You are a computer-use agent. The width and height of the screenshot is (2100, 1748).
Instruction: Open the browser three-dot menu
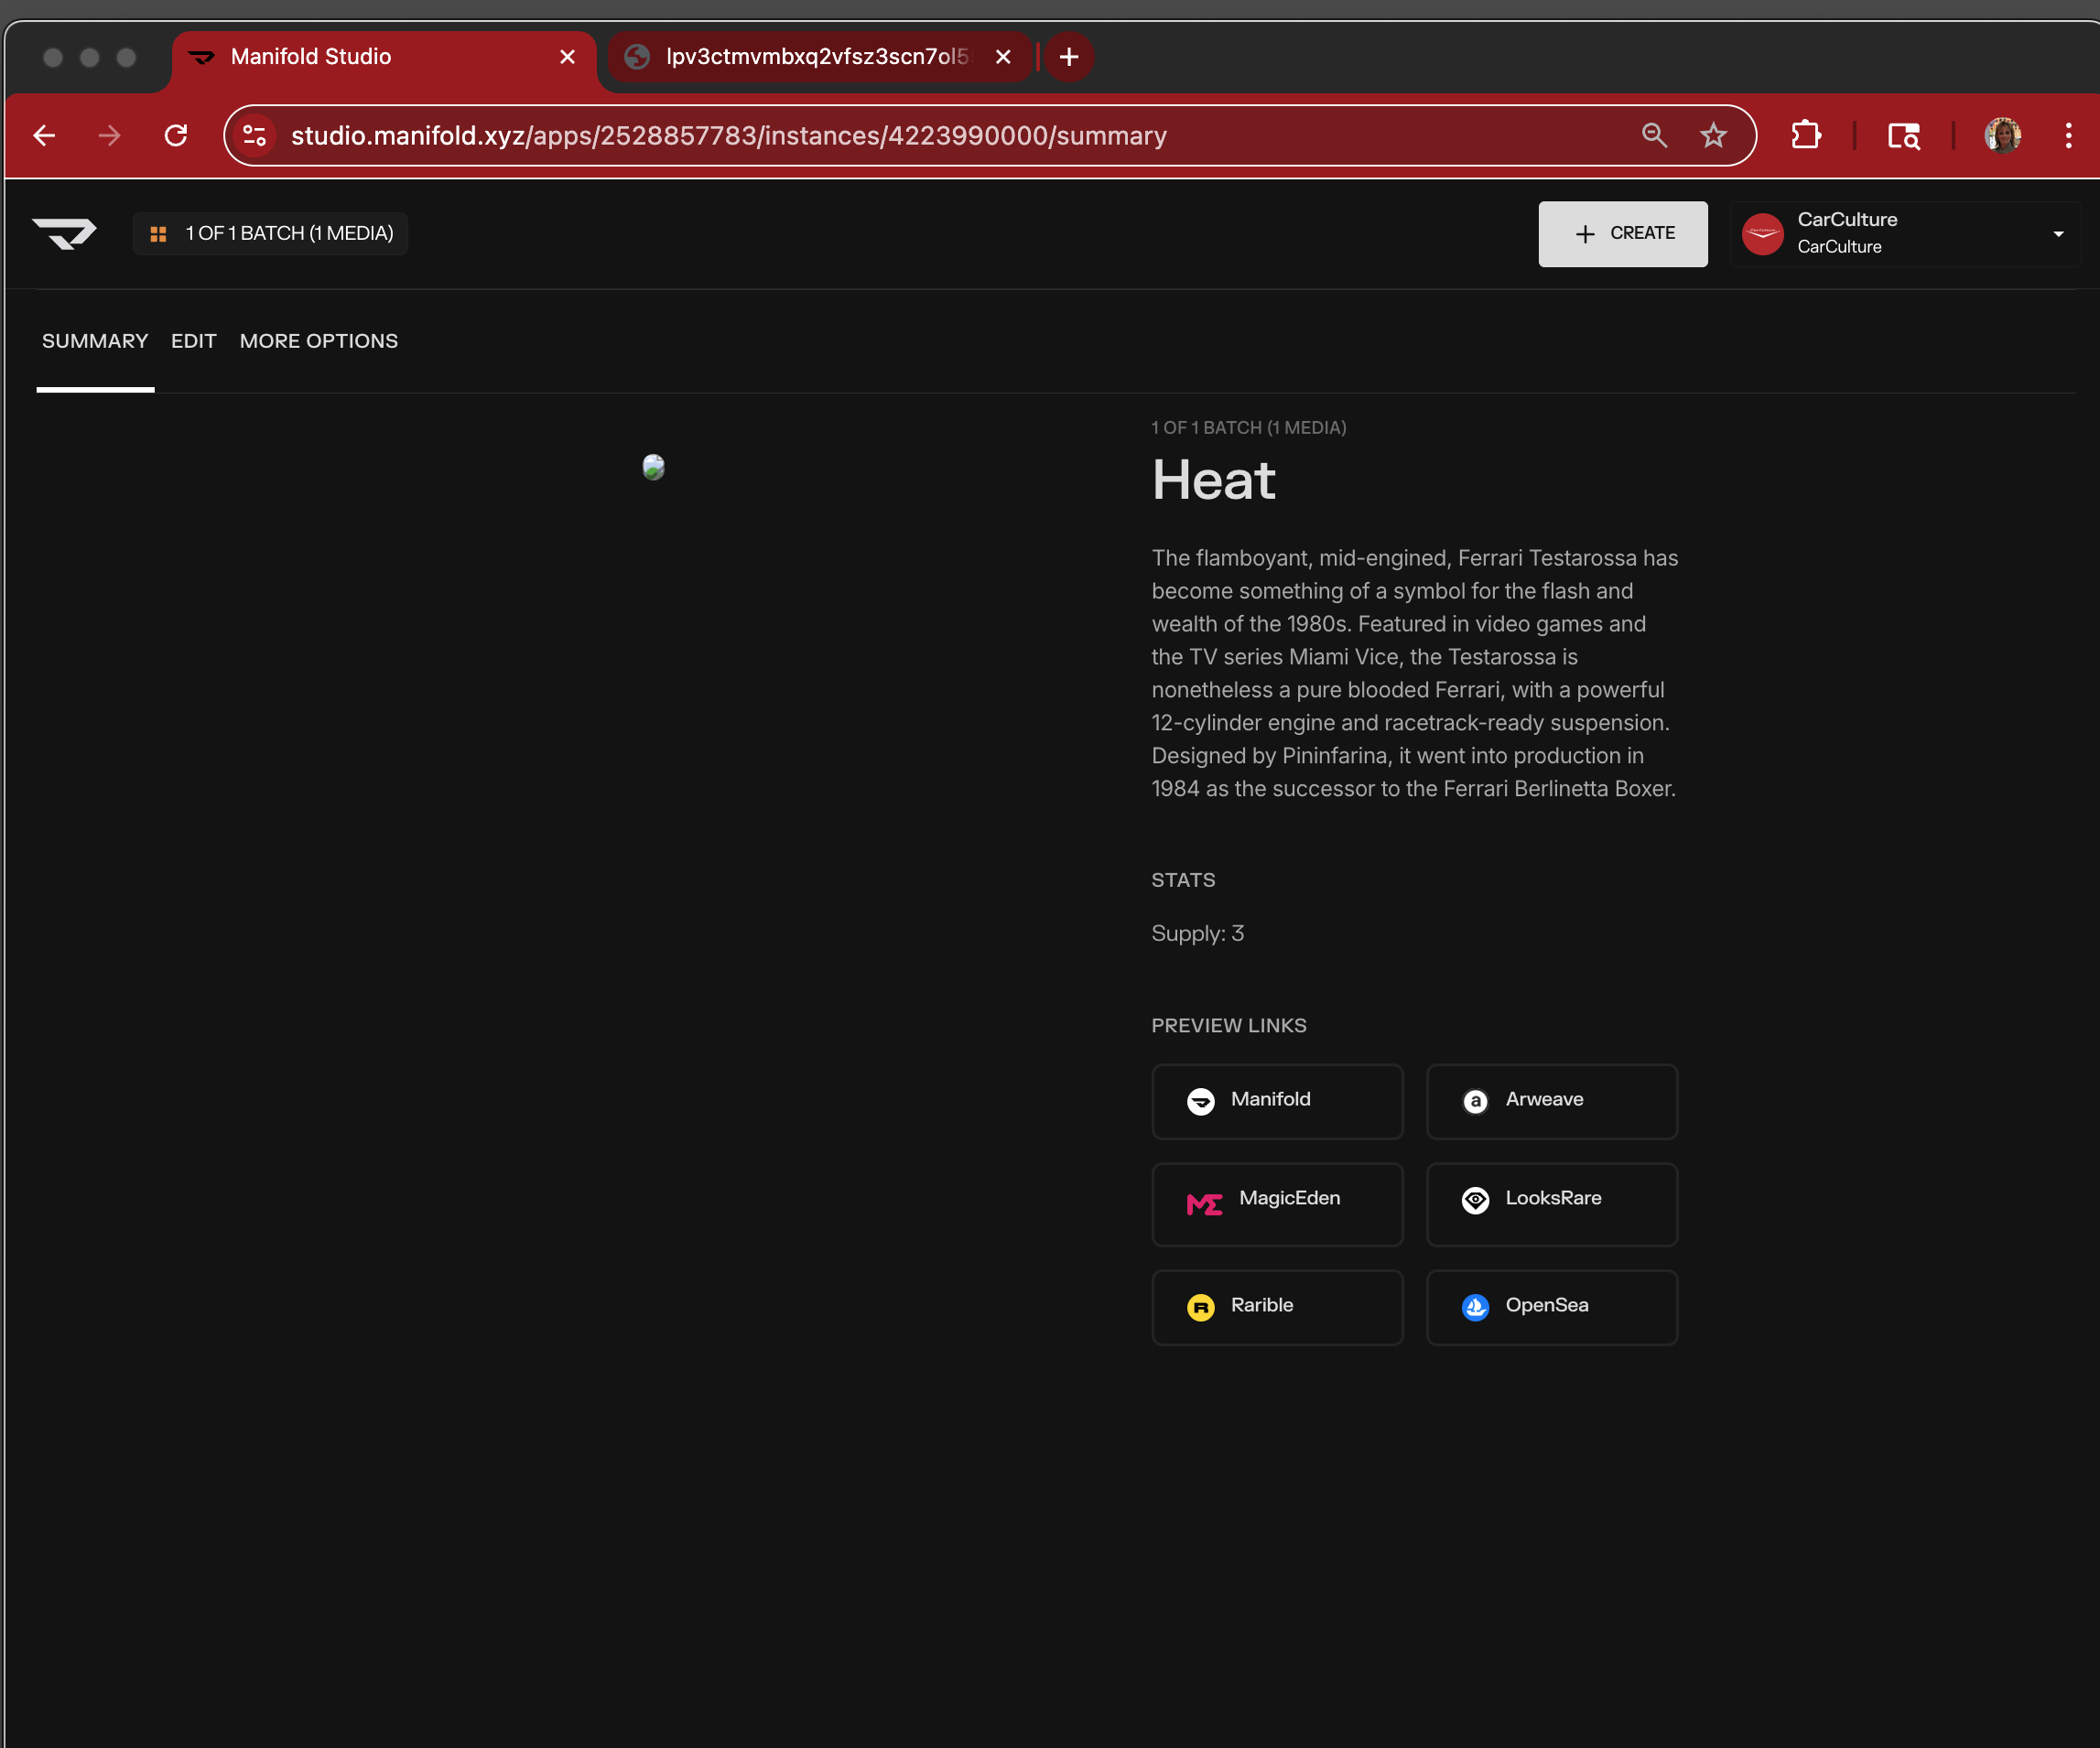coord(2068,135)
